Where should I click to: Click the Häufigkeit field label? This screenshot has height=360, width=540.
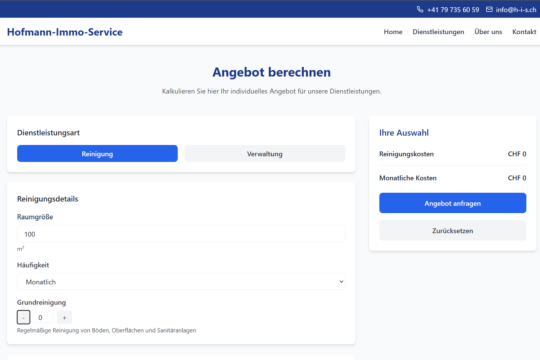pyautogui.click(x=33, y=265)
